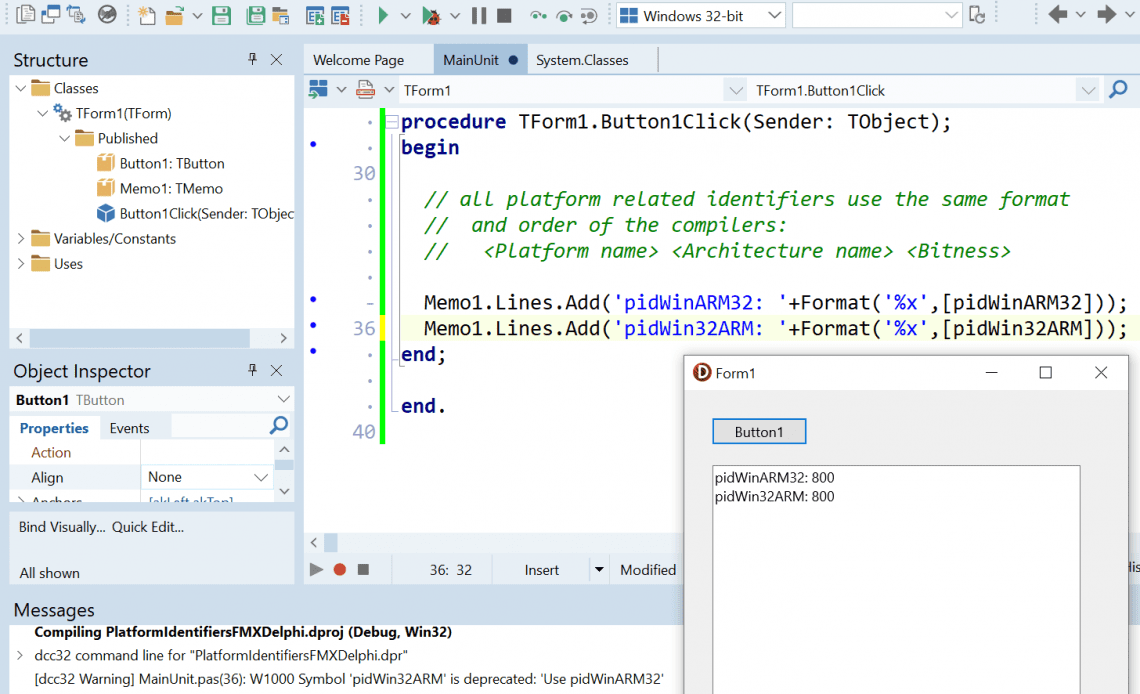Select the Action property row

pyautogui.click(x=142, y=453)
